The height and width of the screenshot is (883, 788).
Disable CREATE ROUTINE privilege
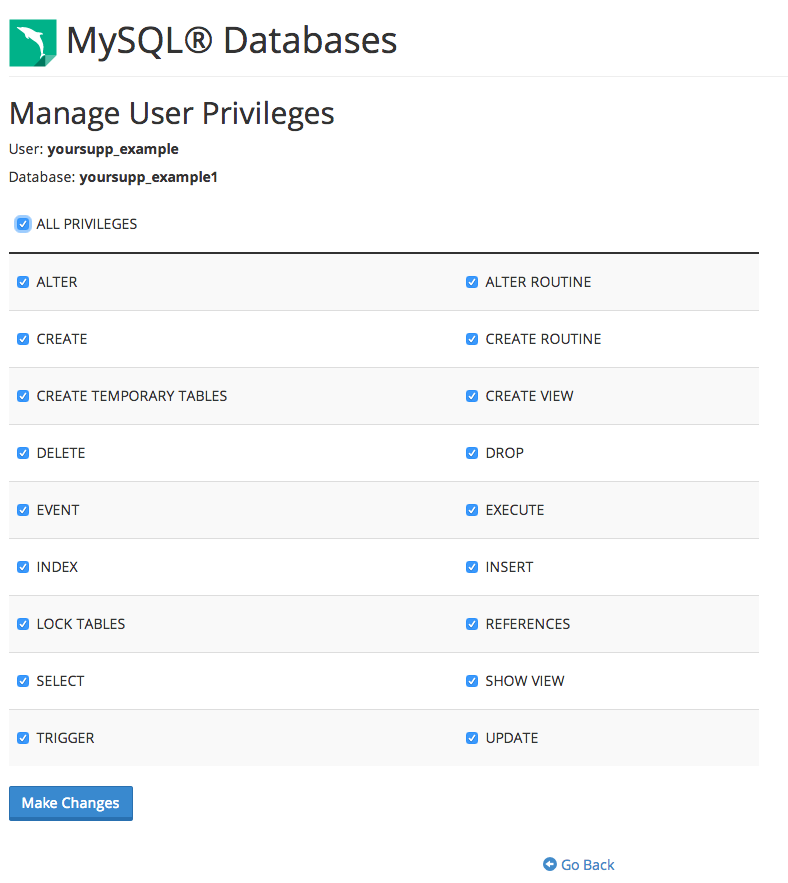471,339
